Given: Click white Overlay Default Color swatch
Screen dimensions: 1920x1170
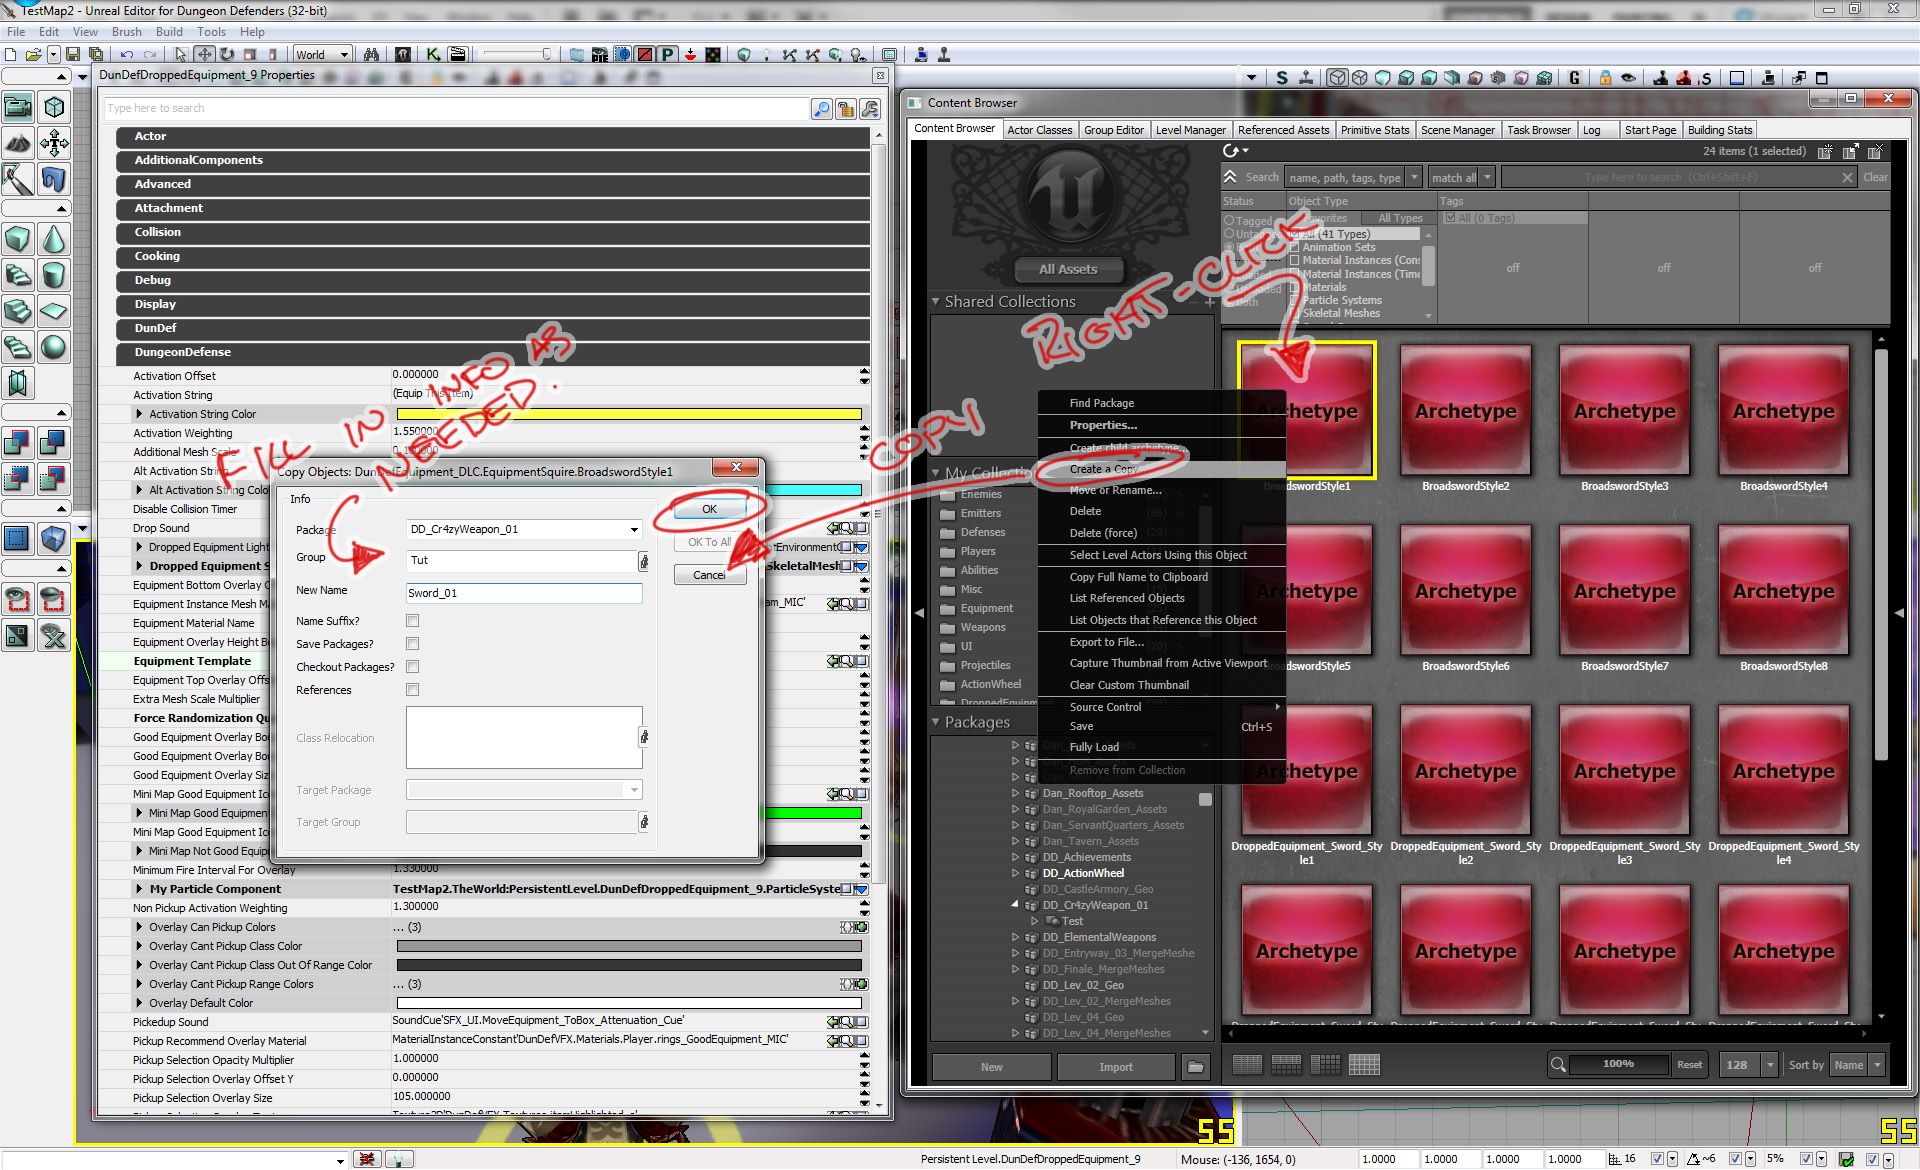Looking at the screenshot, I should tap(628, 1003).
